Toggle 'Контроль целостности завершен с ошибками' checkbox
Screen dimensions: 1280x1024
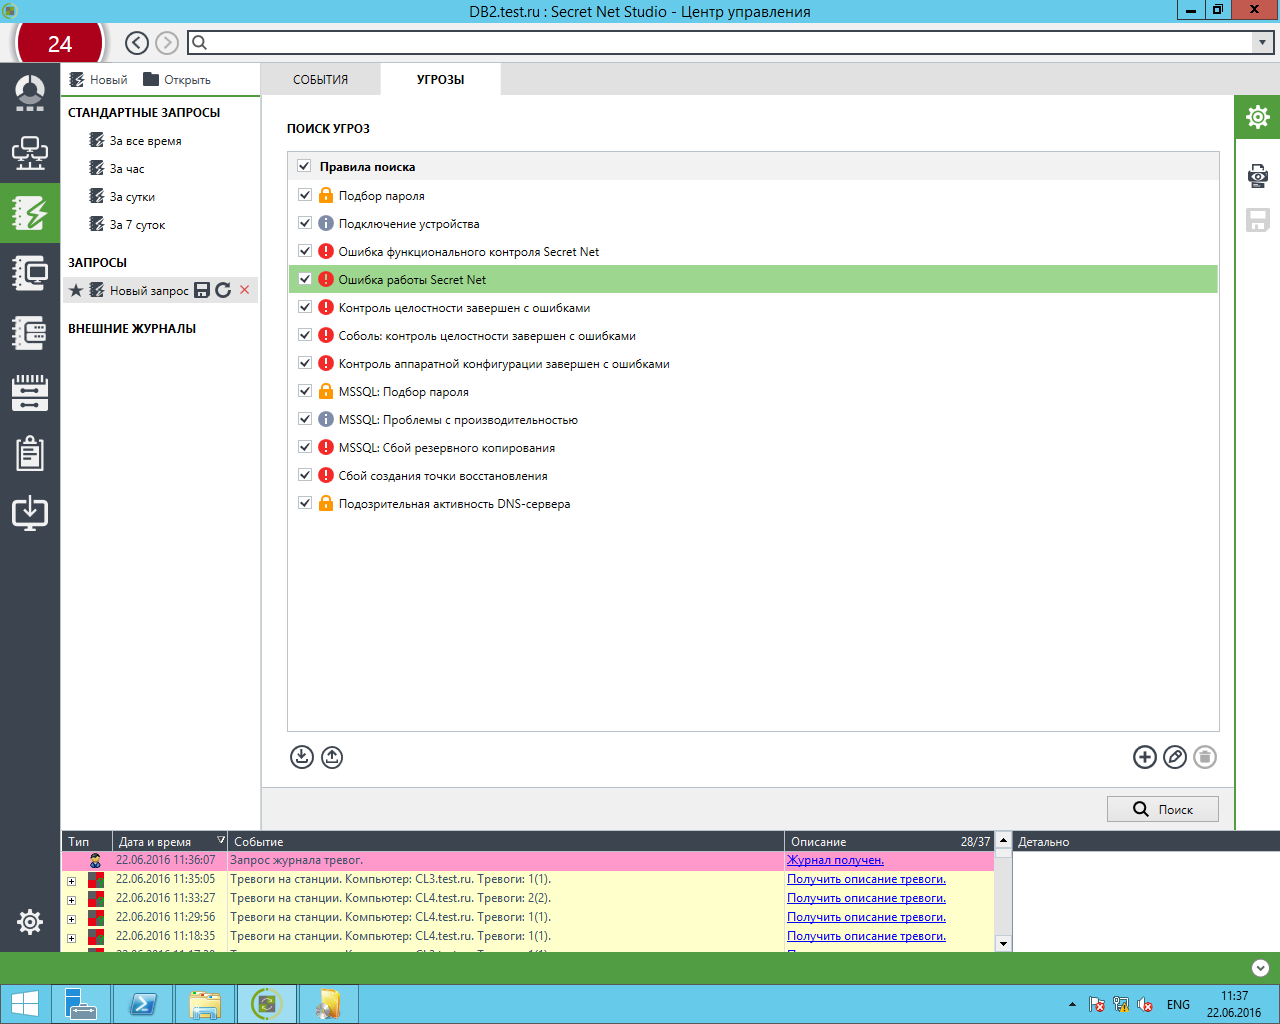(305, 307)
